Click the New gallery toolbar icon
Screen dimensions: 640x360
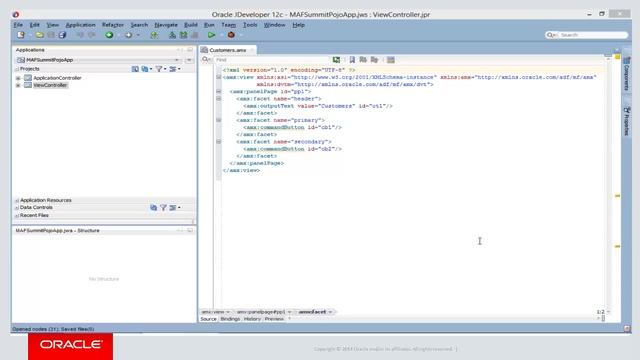tap(21, 35)
